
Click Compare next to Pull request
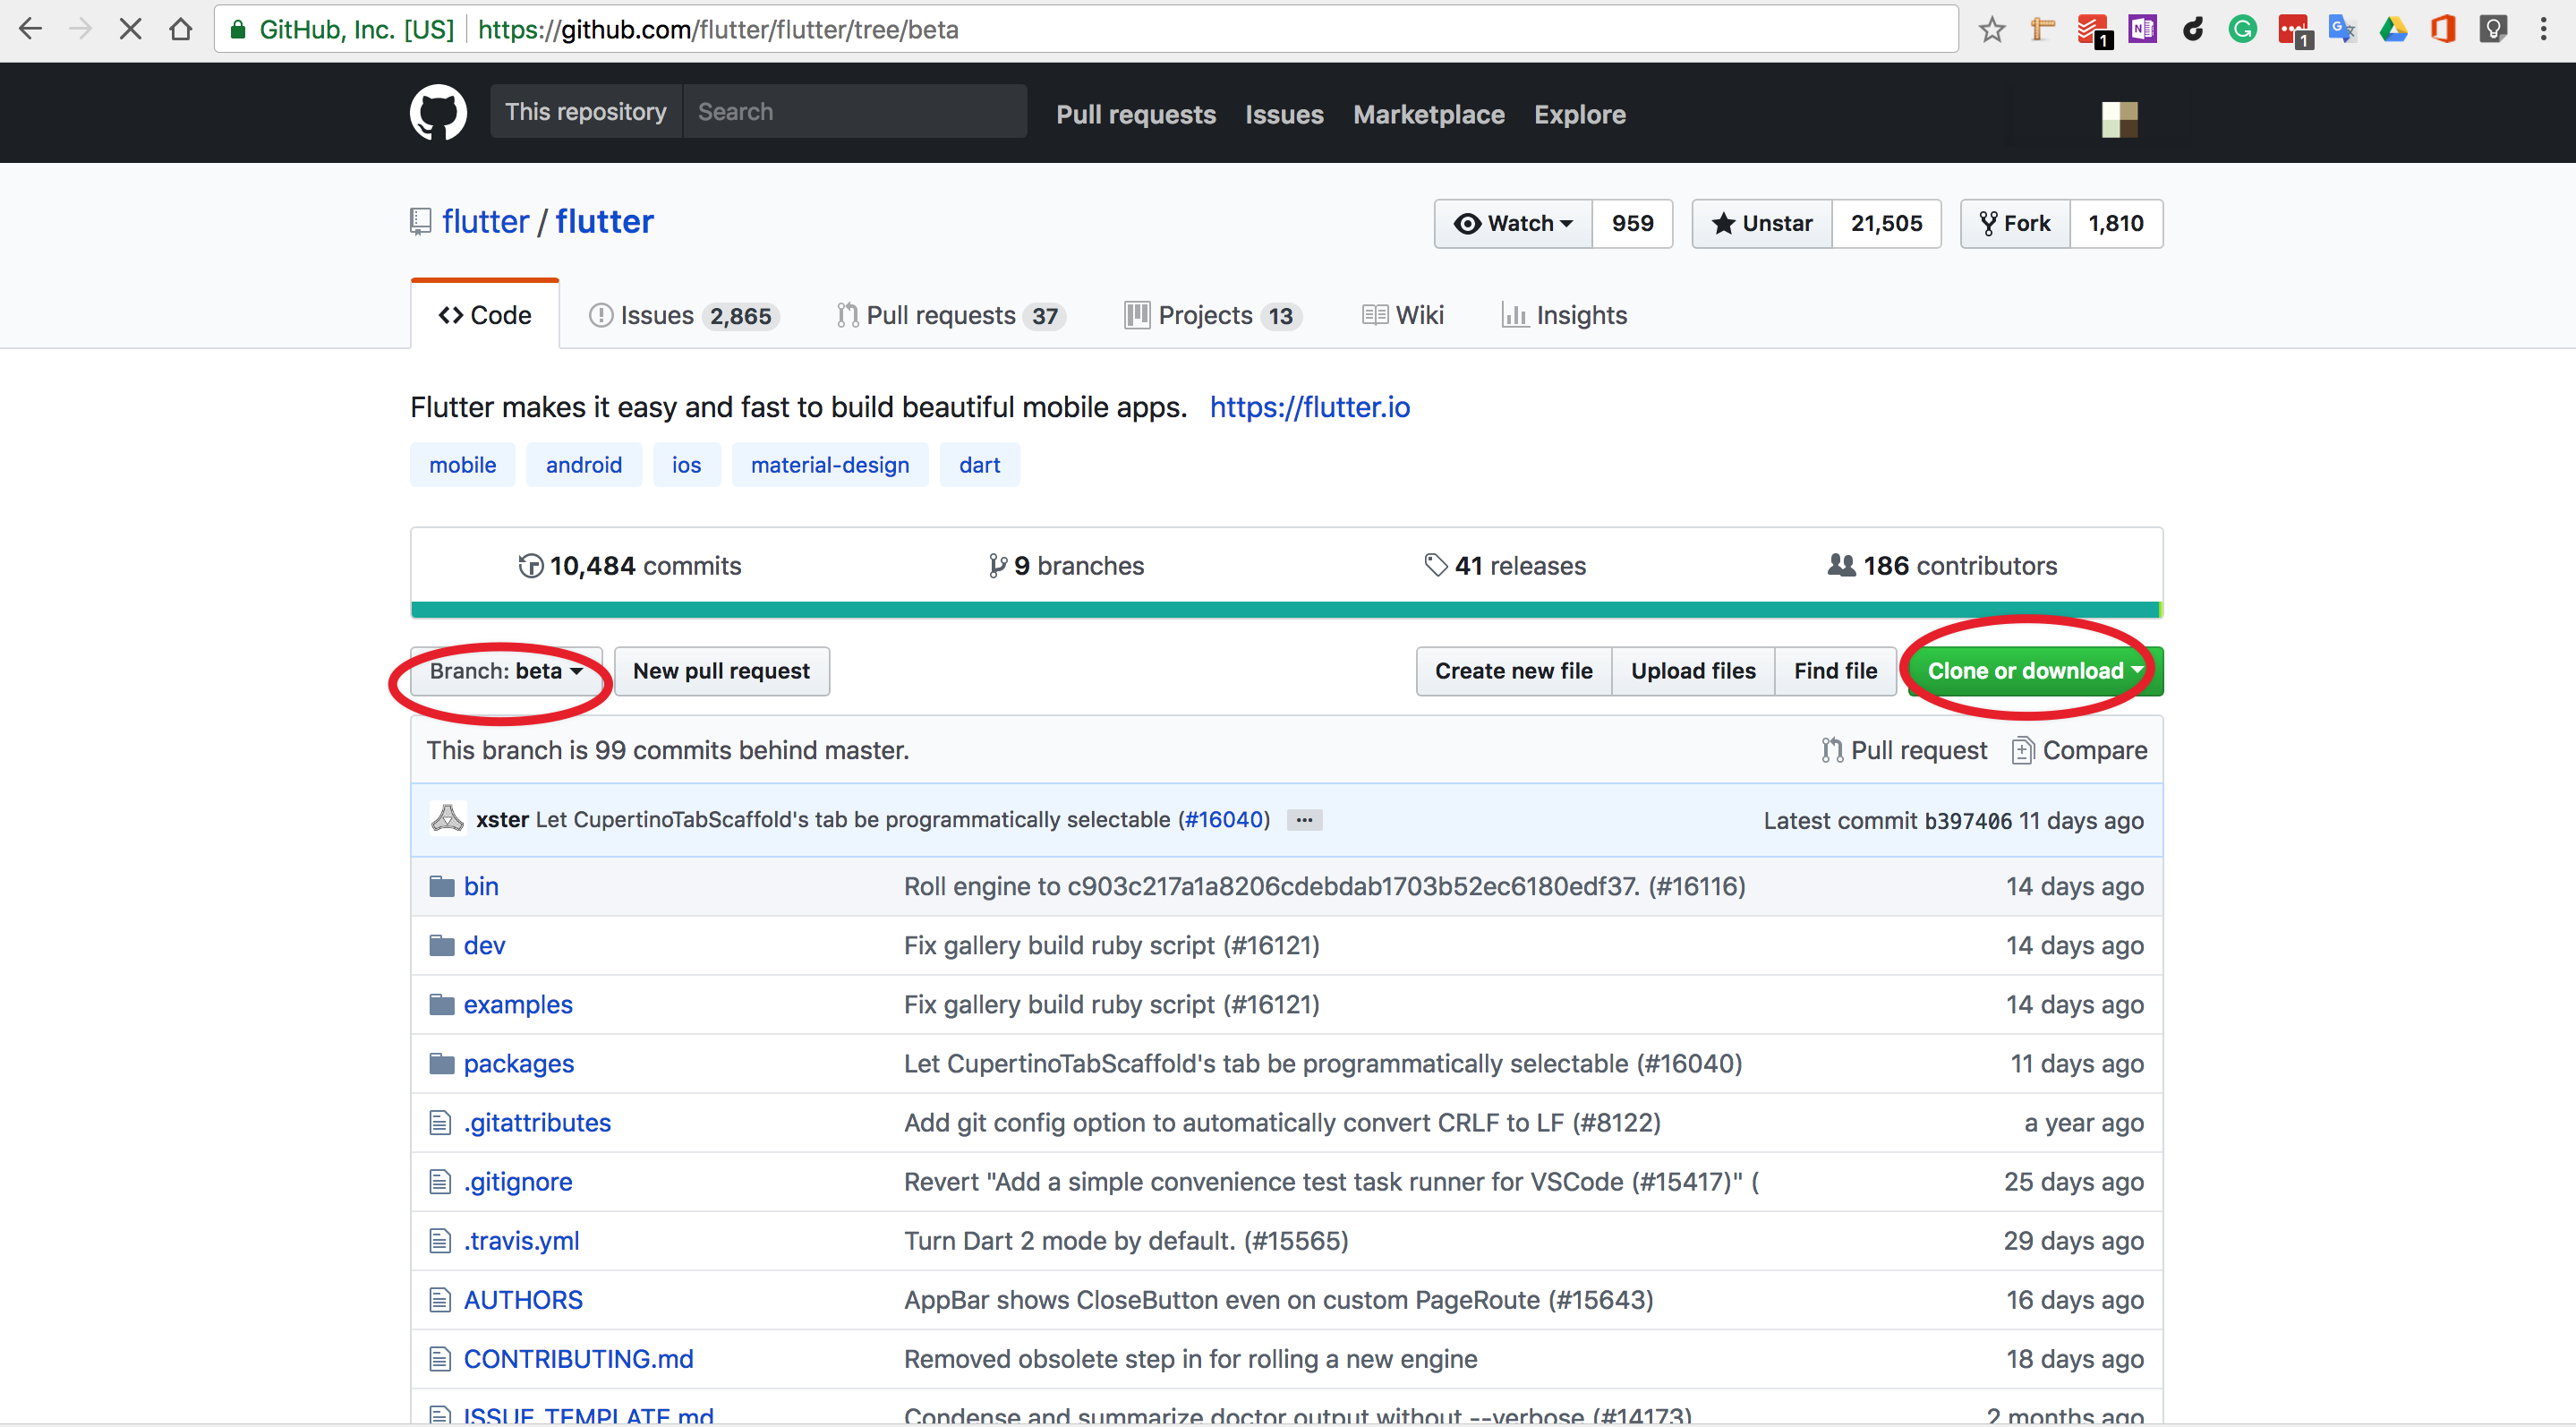pos(2079,750)
